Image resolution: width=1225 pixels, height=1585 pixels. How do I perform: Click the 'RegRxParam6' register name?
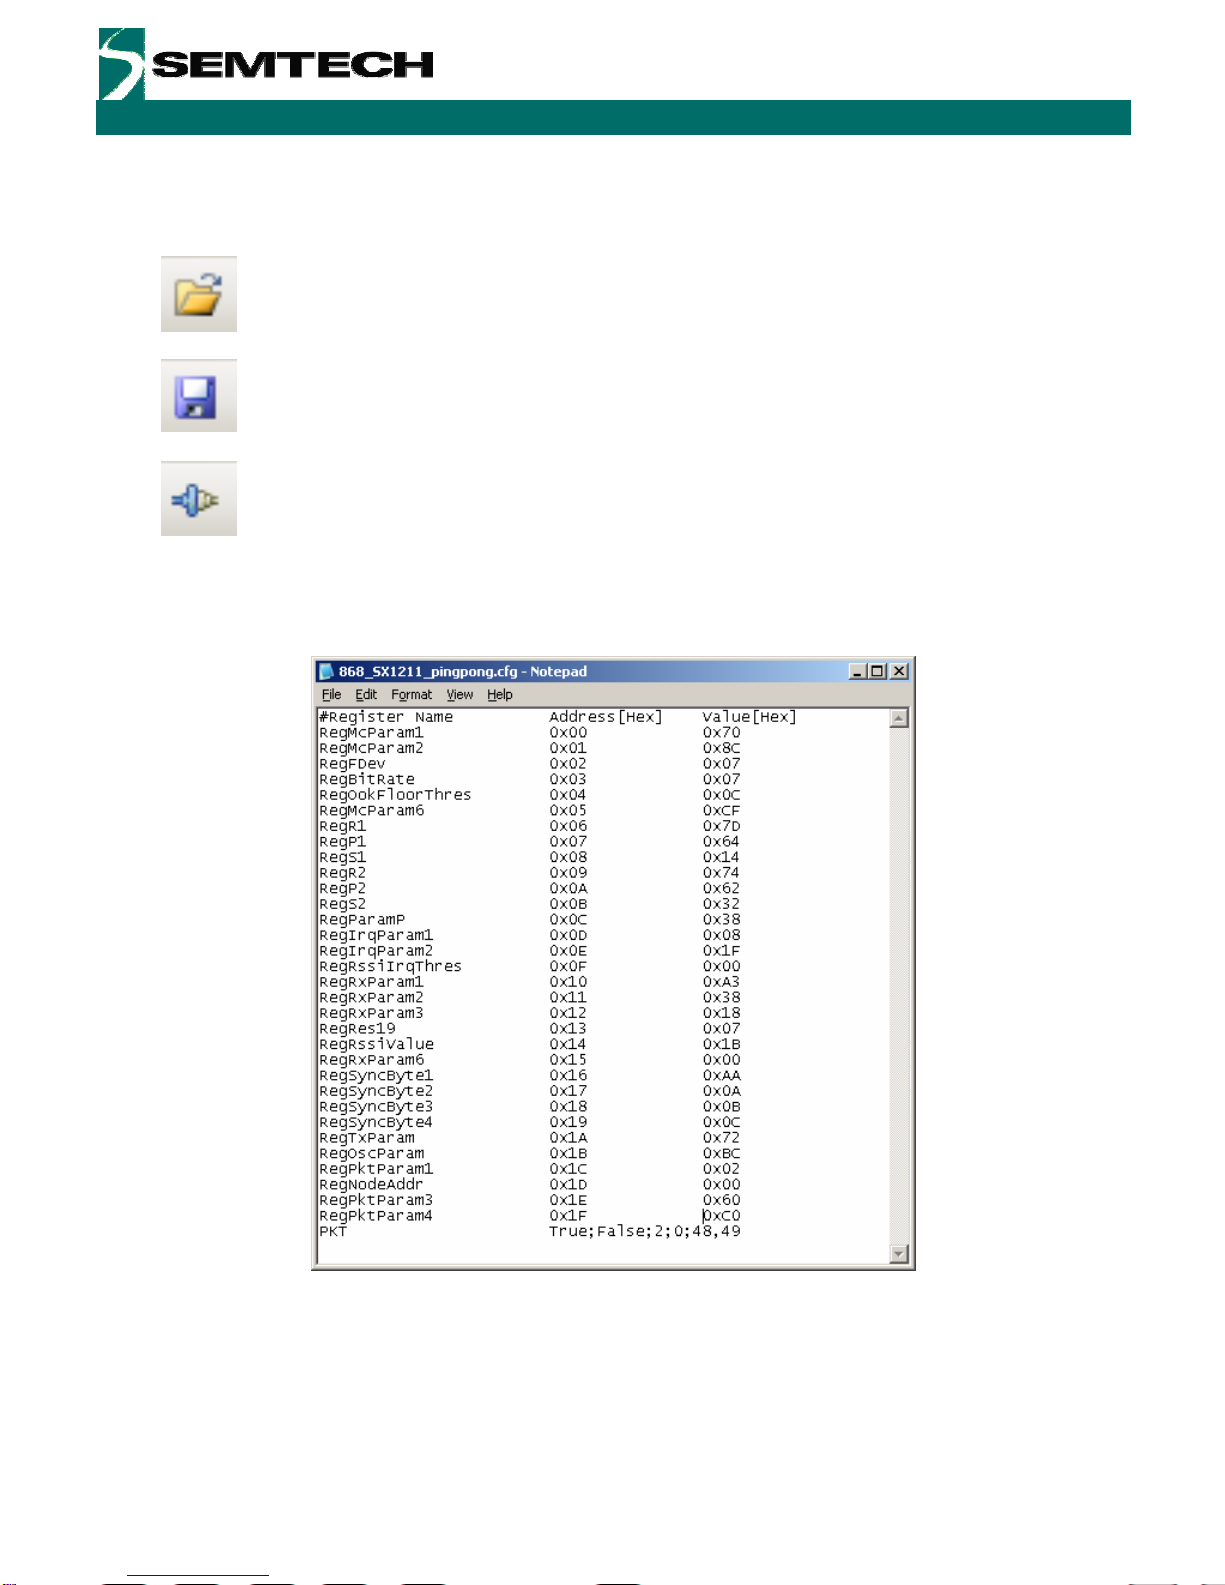click(372, 1060)
